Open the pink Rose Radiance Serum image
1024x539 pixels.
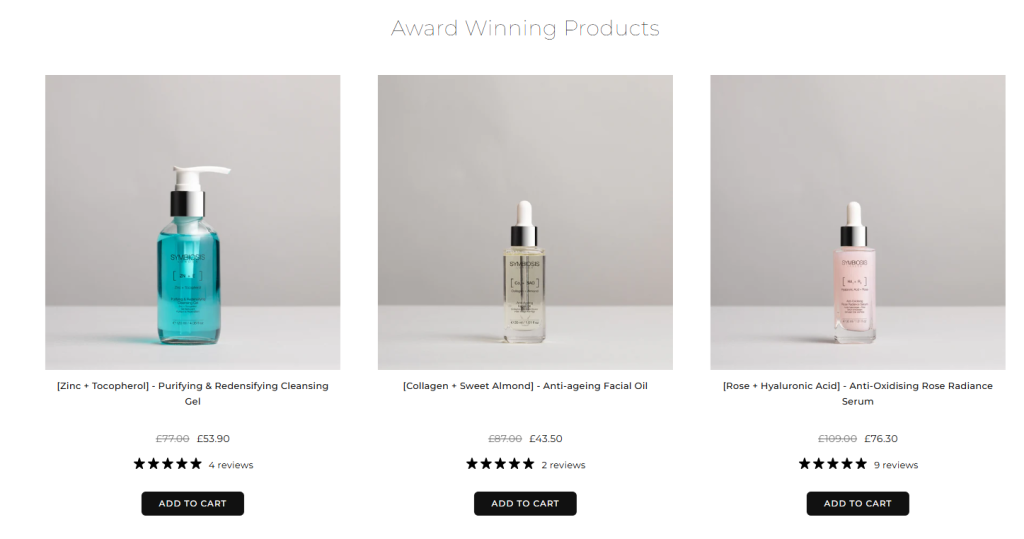[857, 222]
